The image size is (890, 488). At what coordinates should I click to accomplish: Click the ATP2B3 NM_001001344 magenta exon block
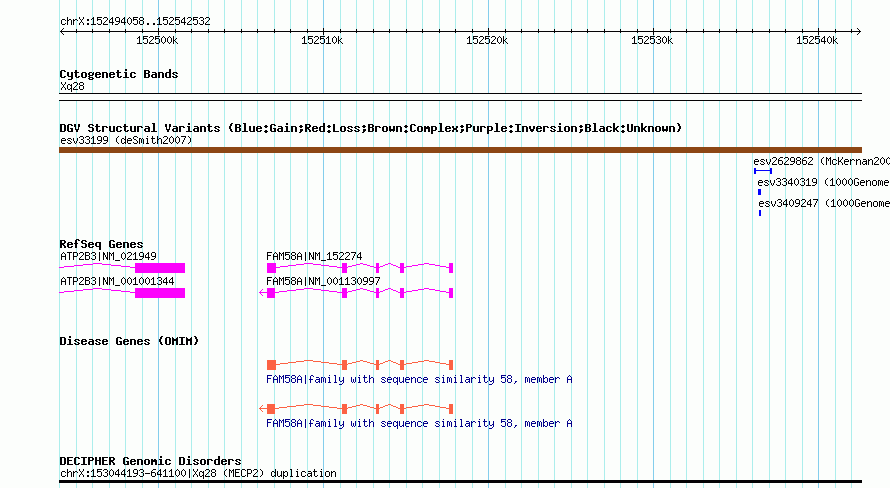pyautogui.click(x=160, y=293)
